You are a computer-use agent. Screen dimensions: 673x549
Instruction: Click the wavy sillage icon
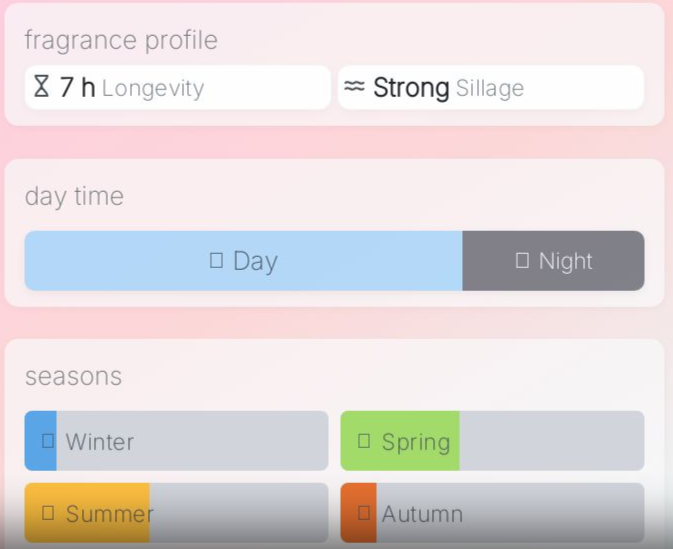click(x=354, y=87)
